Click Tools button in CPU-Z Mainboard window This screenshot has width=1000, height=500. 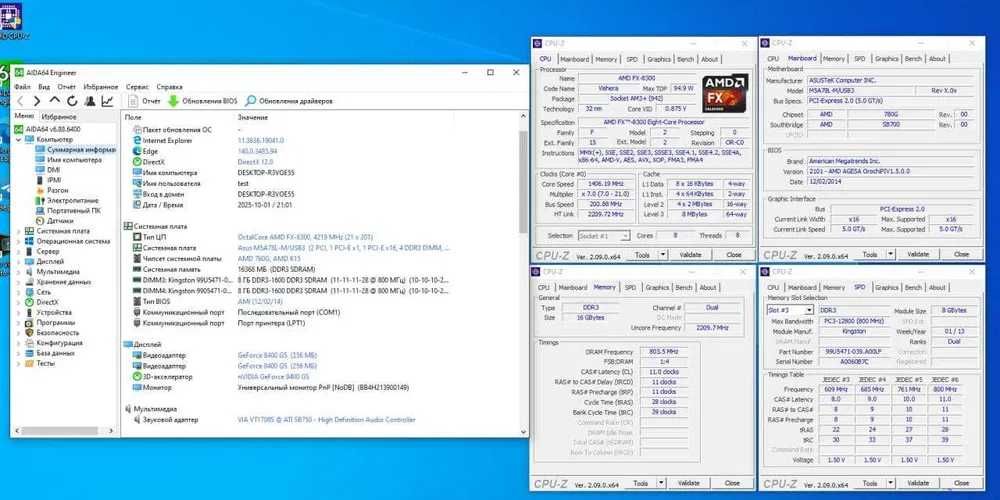869,254
